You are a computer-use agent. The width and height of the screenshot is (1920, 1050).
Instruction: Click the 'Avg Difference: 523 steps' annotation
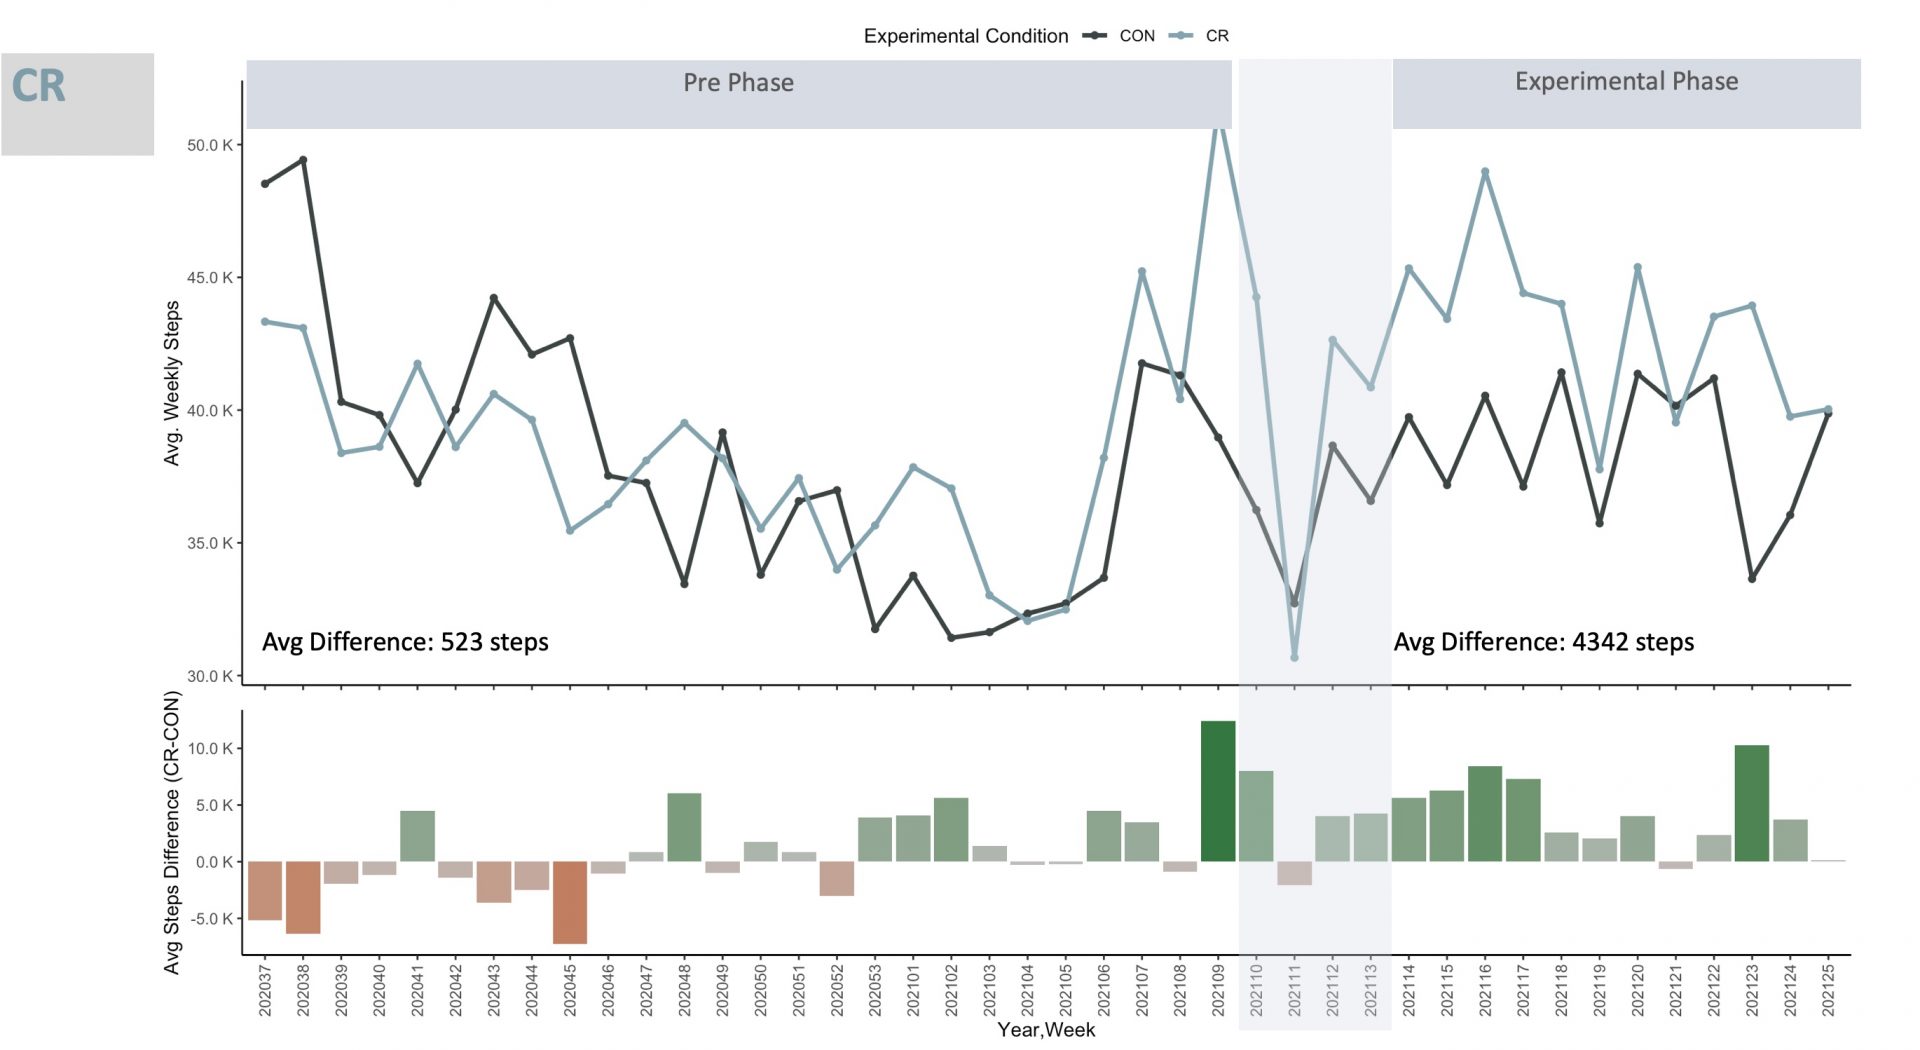[x=405, y=642]
